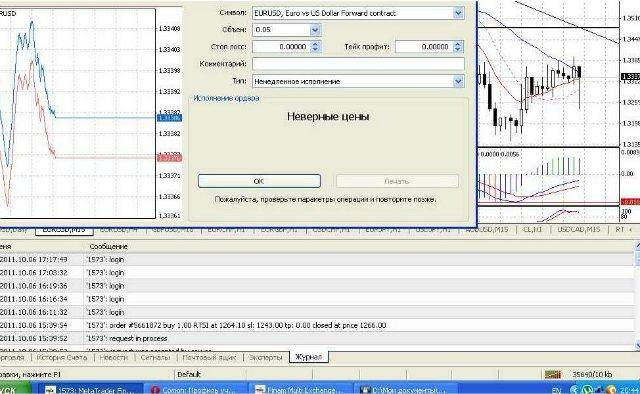Click the Комментарий input field
640x394 pixels.
point(358,64)
